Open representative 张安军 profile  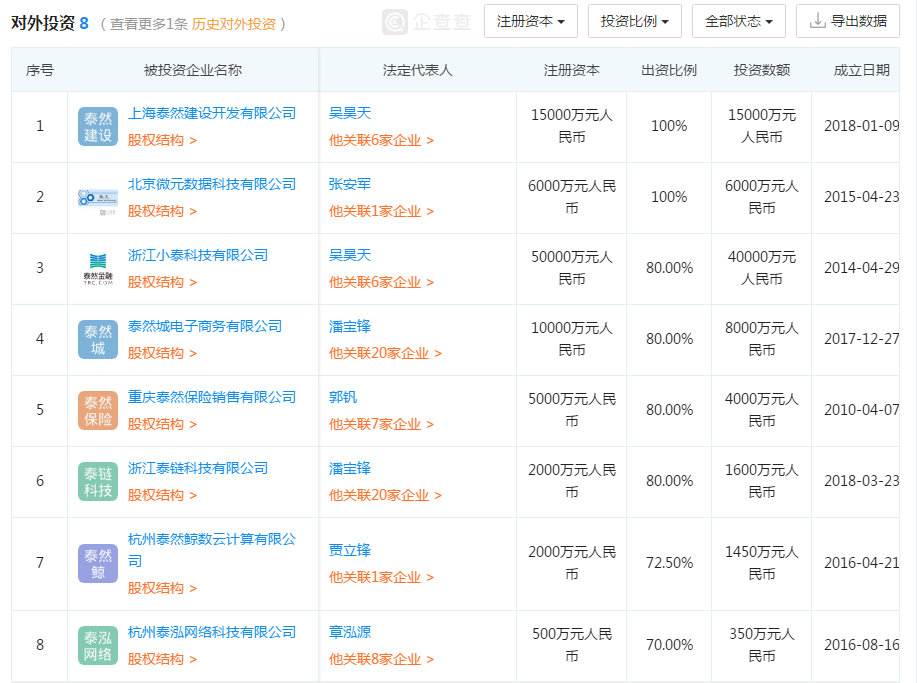coord(350,184)
